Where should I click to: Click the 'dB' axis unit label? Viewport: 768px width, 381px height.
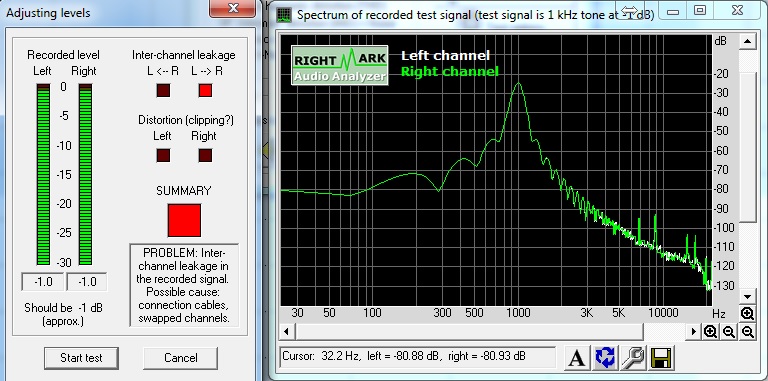[x=720, y=41]
